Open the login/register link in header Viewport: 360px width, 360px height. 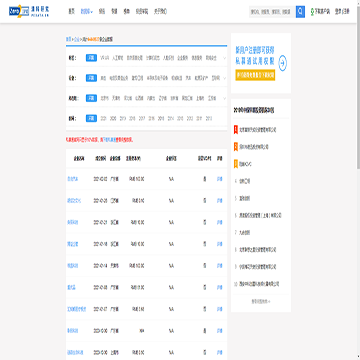(x=342, y=12)
